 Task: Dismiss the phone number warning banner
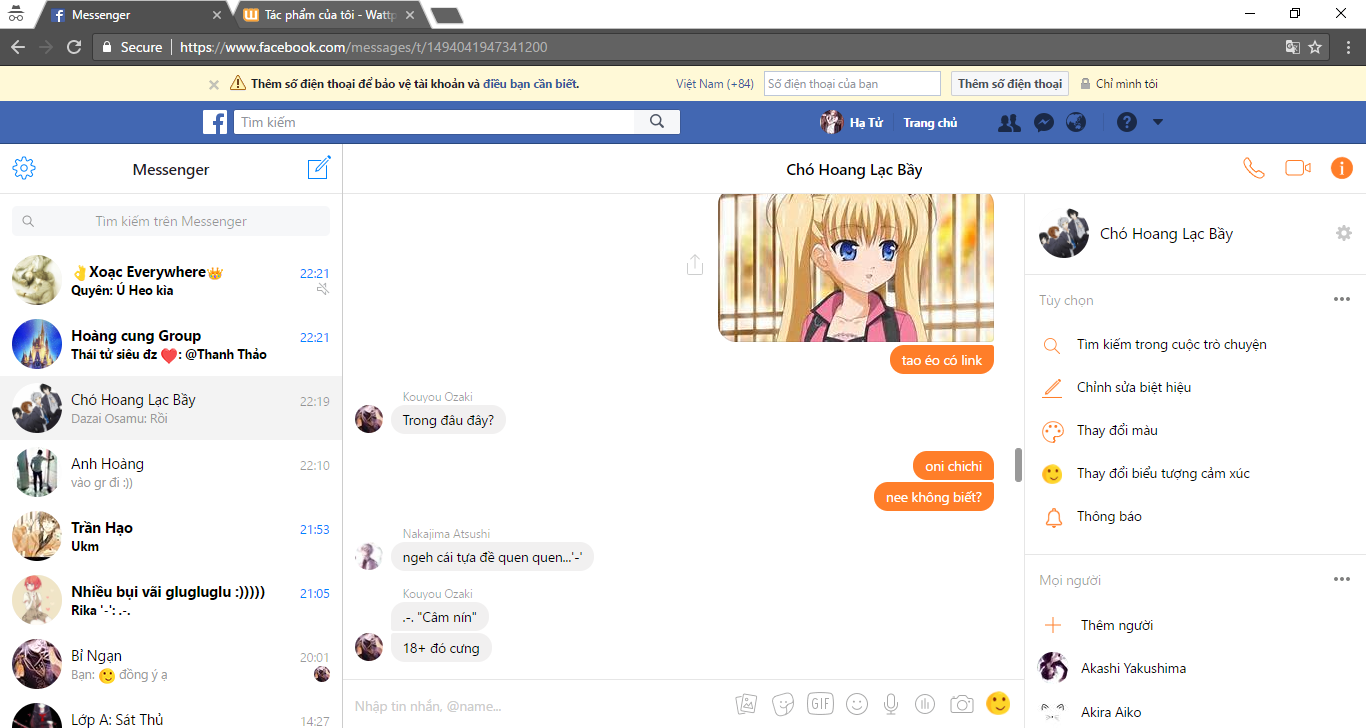tap(214, 84)
